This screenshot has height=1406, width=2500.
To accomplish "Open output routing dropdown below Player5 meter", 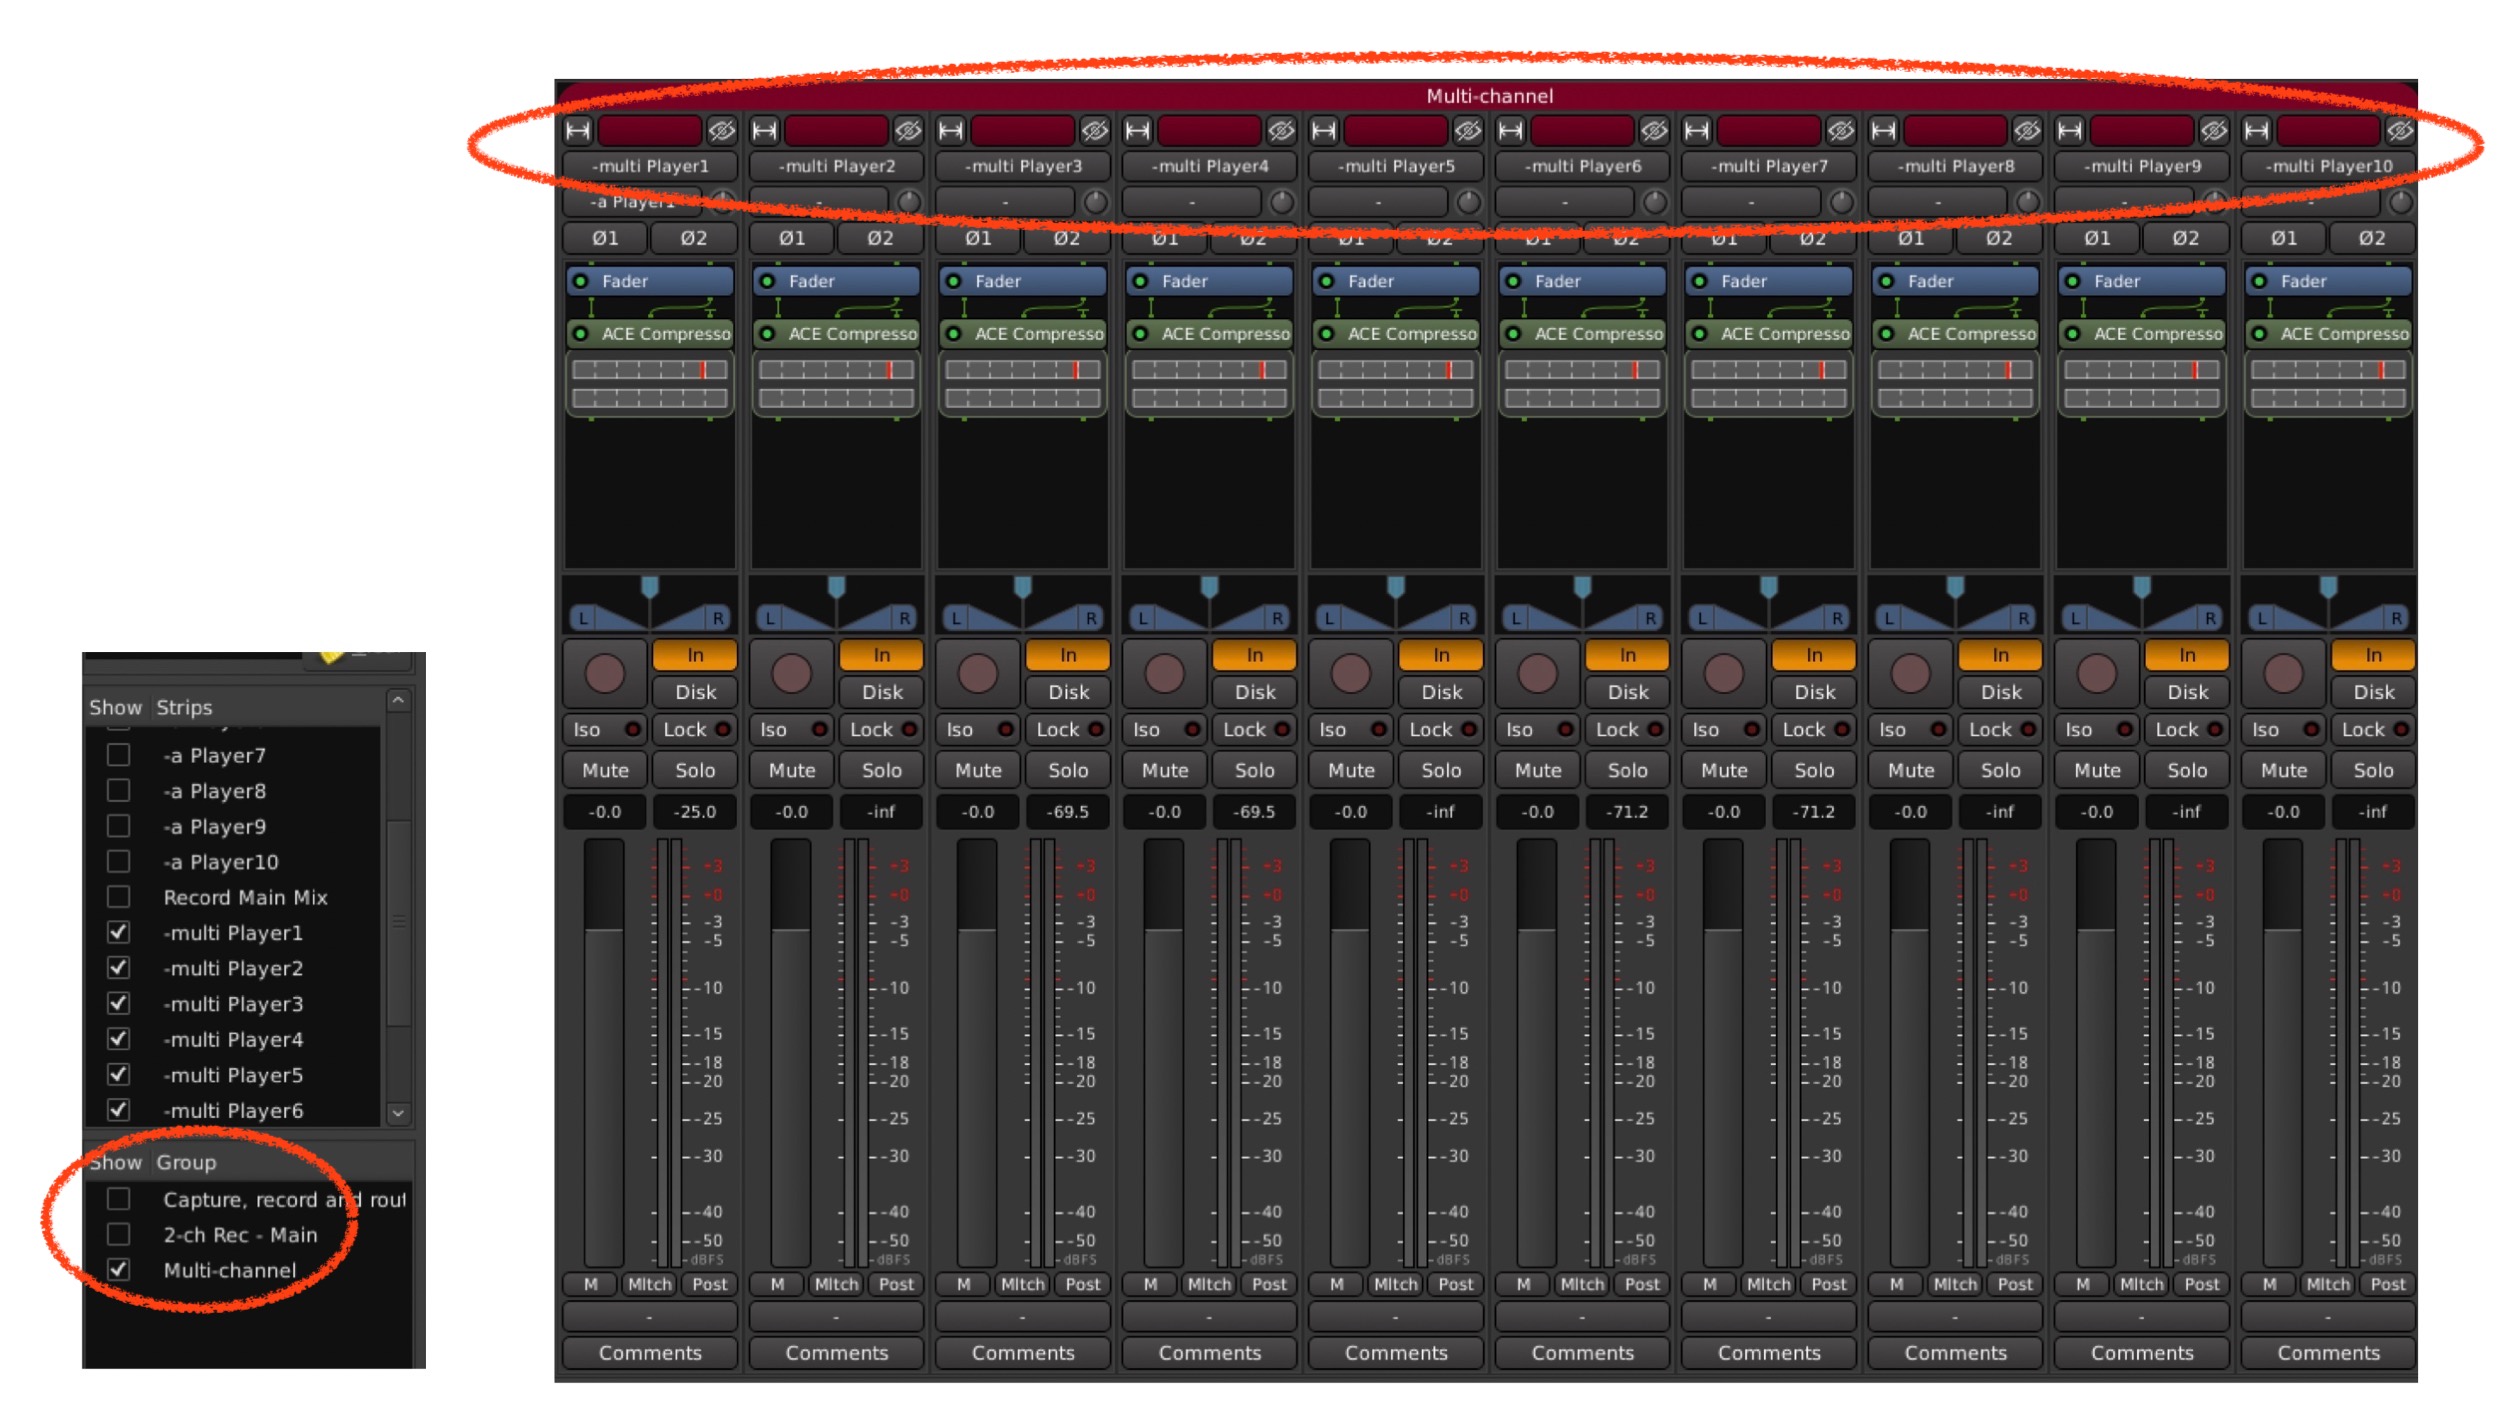I will tap(1396, 1317).
